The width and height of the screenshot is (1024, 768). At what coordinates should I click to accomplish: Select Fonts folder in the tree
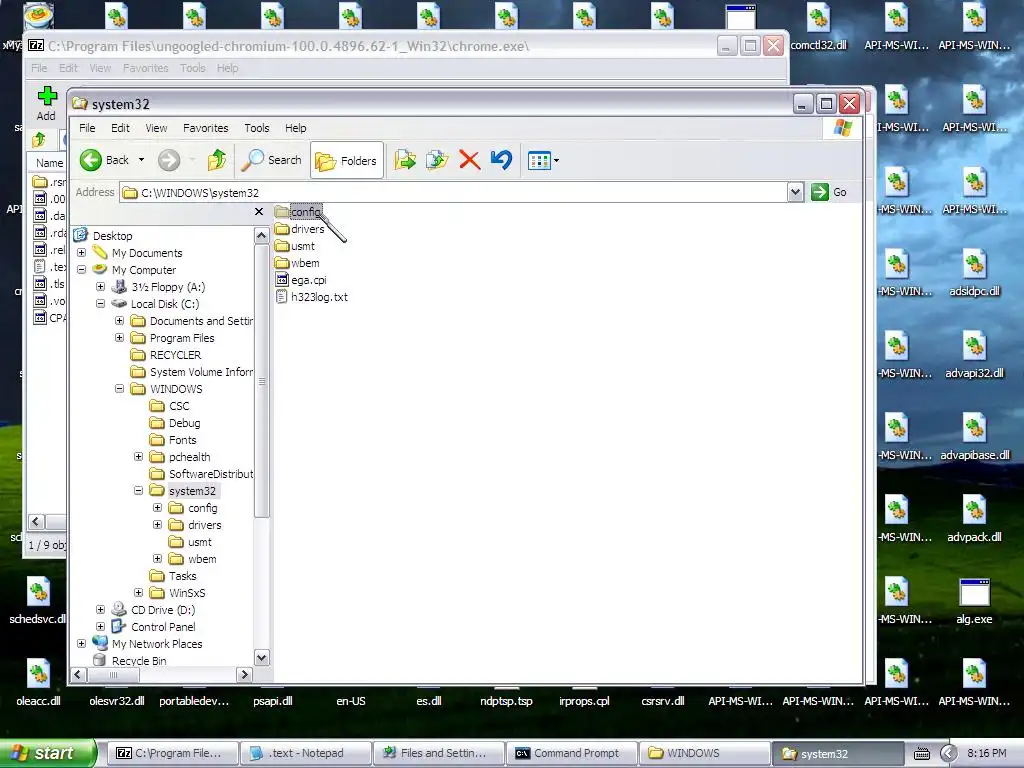tap(173, 440)
